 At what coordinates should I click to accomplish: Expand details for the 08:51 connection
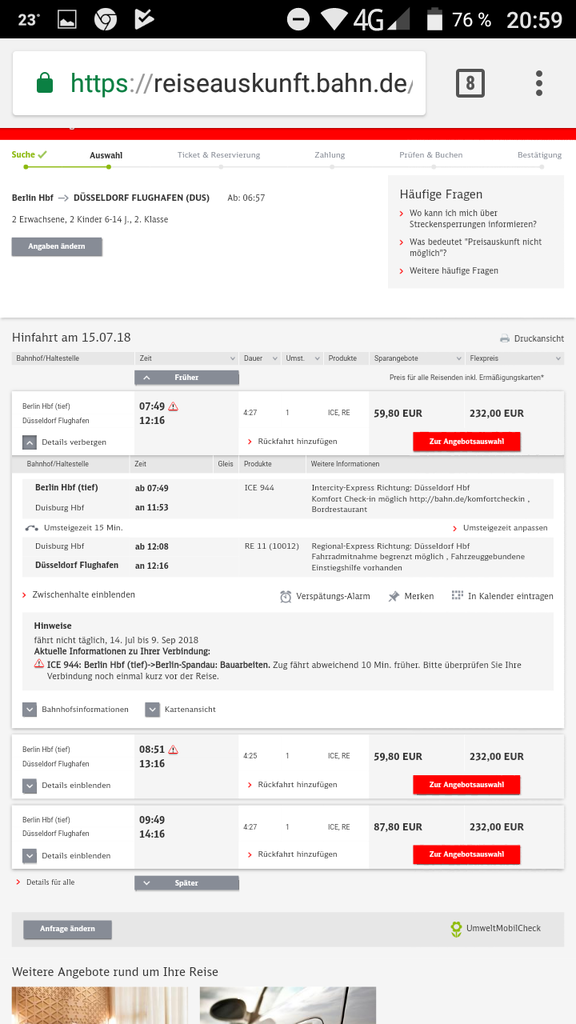29,785
